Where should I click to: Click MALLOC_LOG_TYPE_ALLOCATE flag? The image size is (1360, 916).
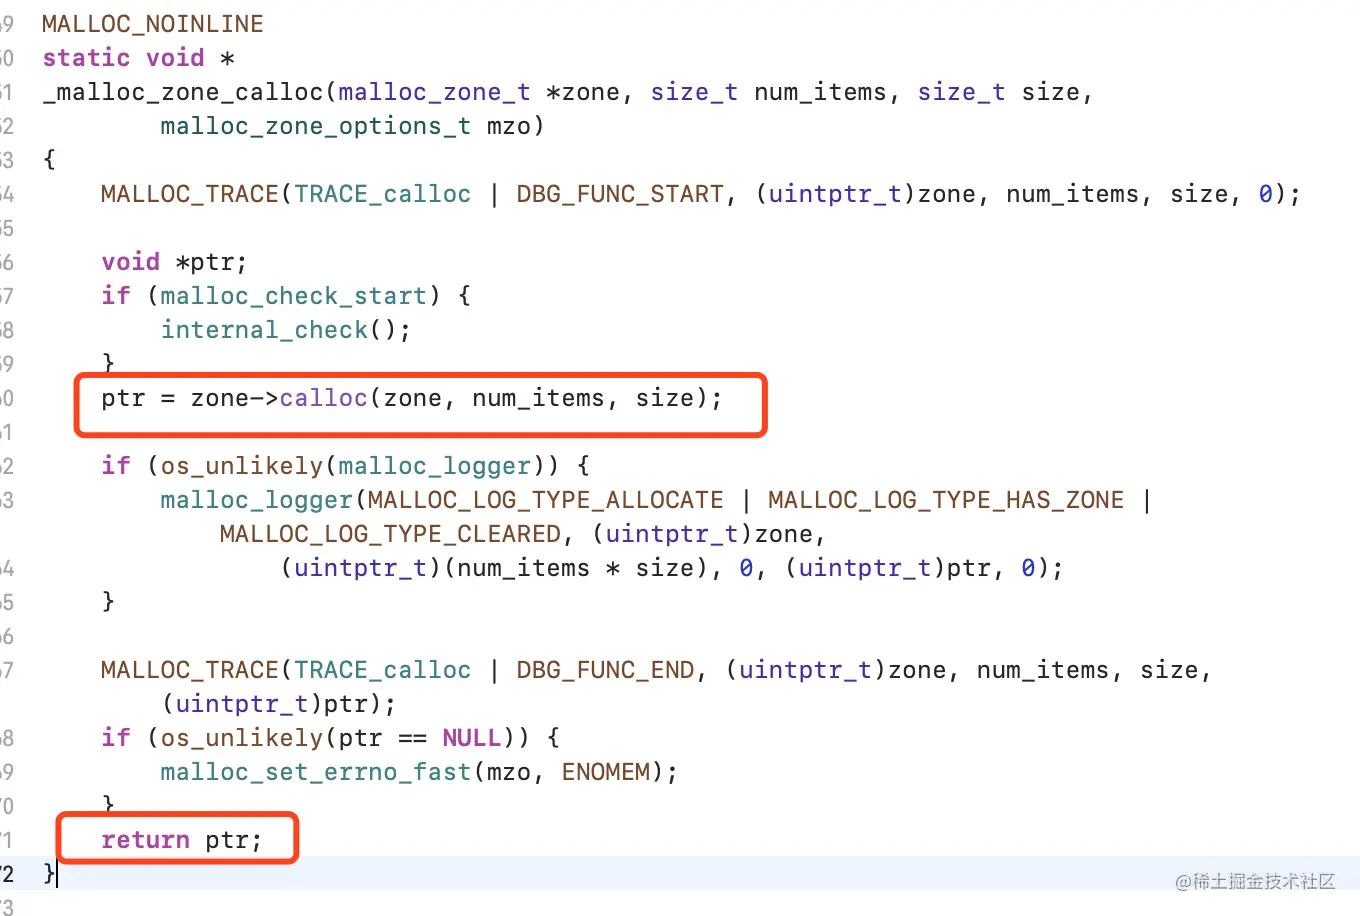tap(546, 500)
